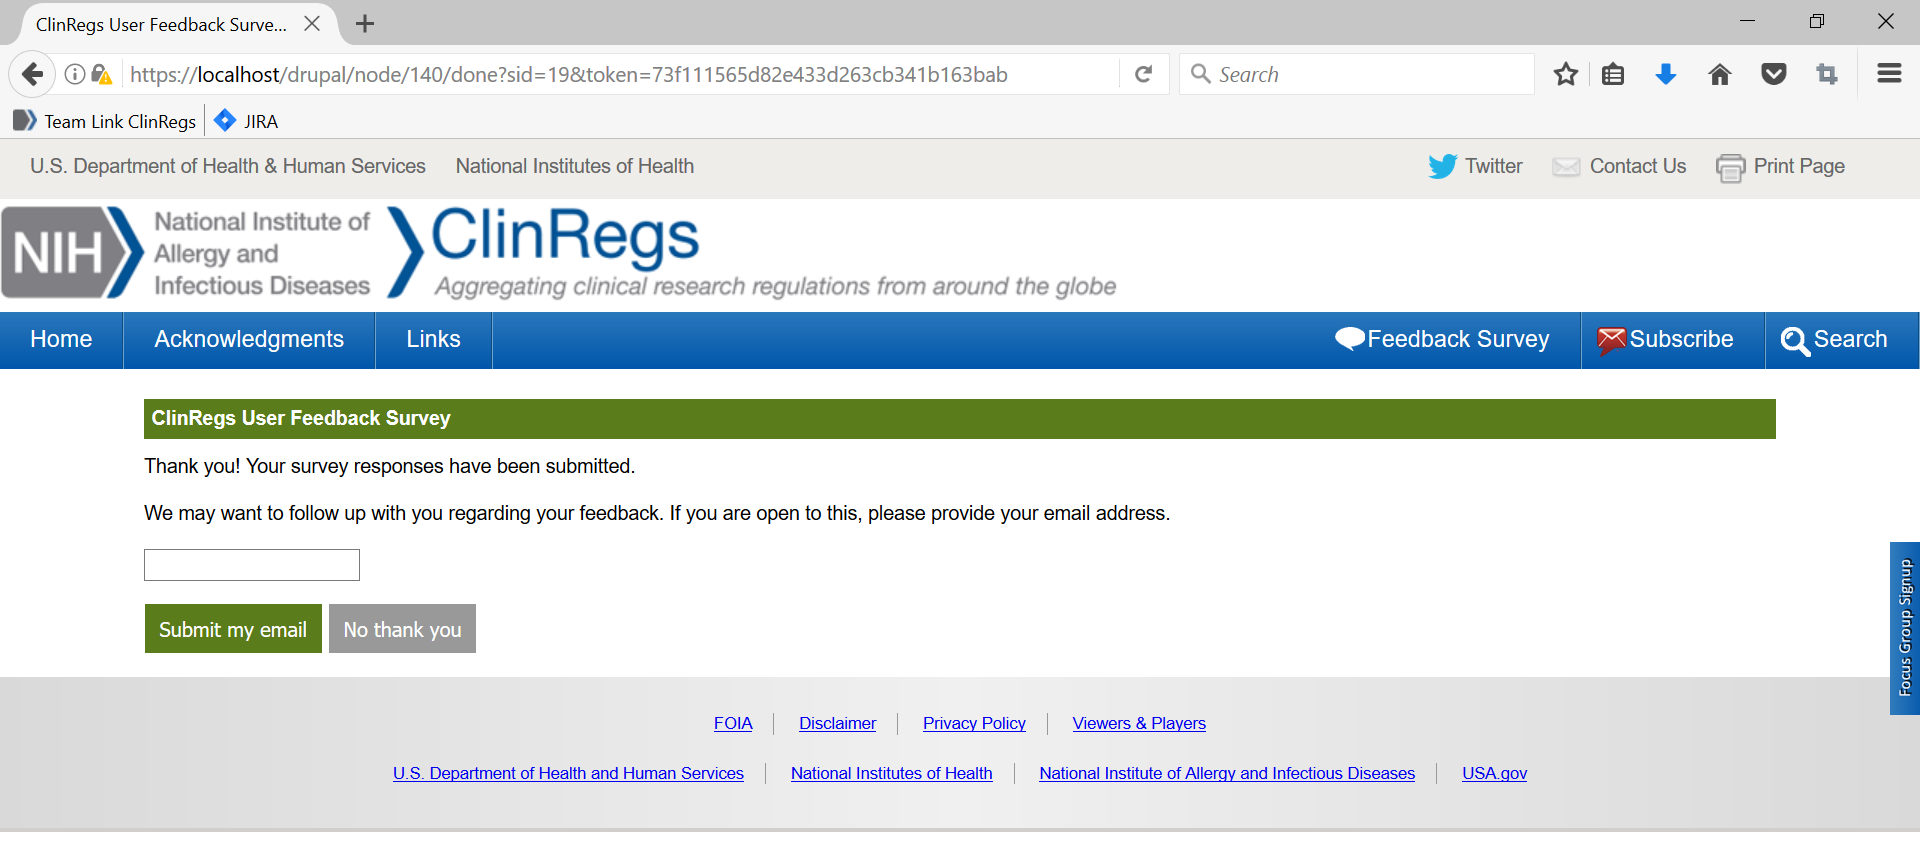Click the Pocket shield icon
1920x857 pixels.
[1774, 74]
